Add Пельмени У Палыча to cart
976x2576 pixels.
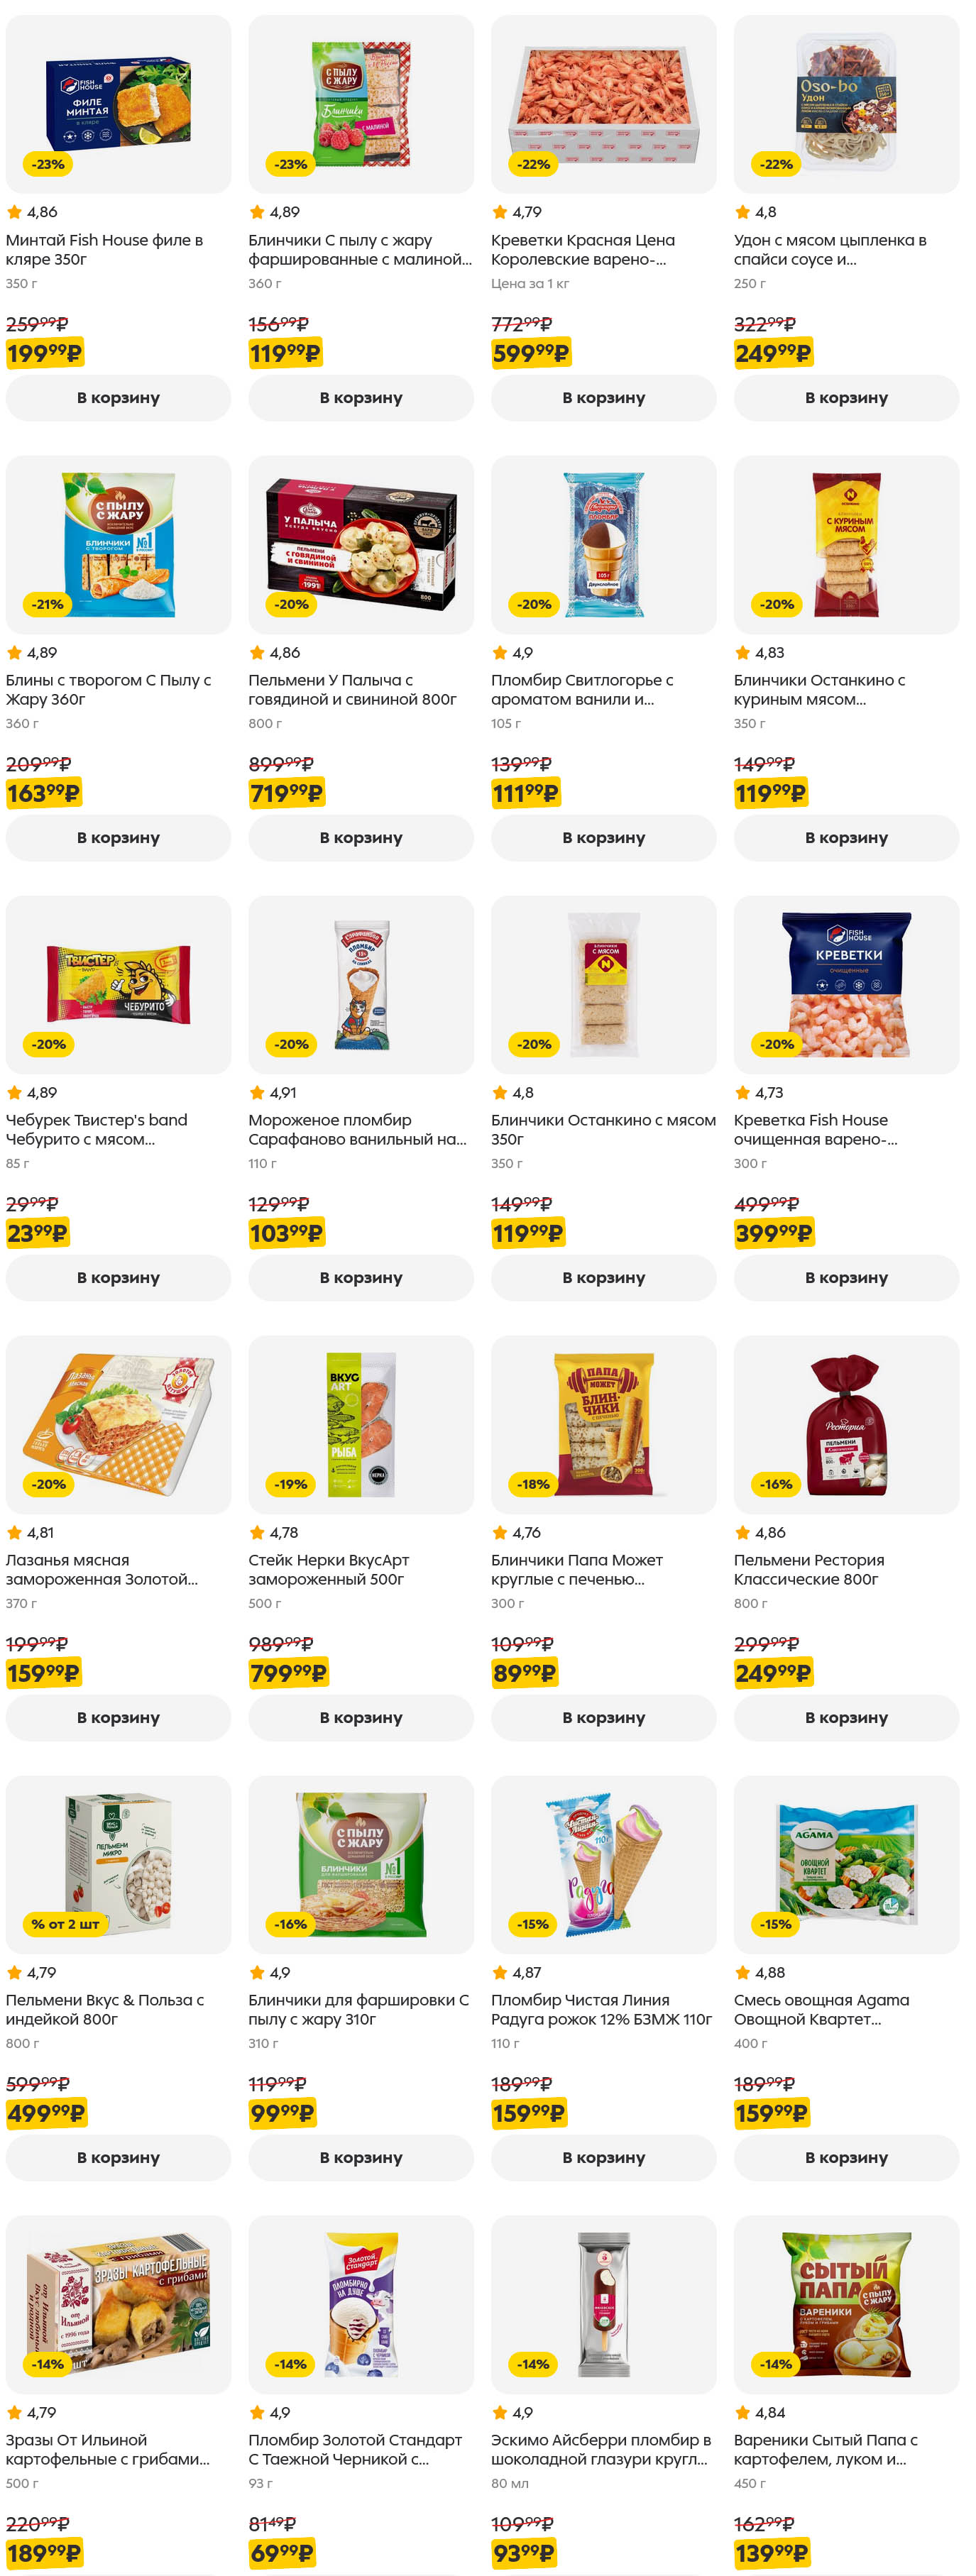click(x=361, y=838)
